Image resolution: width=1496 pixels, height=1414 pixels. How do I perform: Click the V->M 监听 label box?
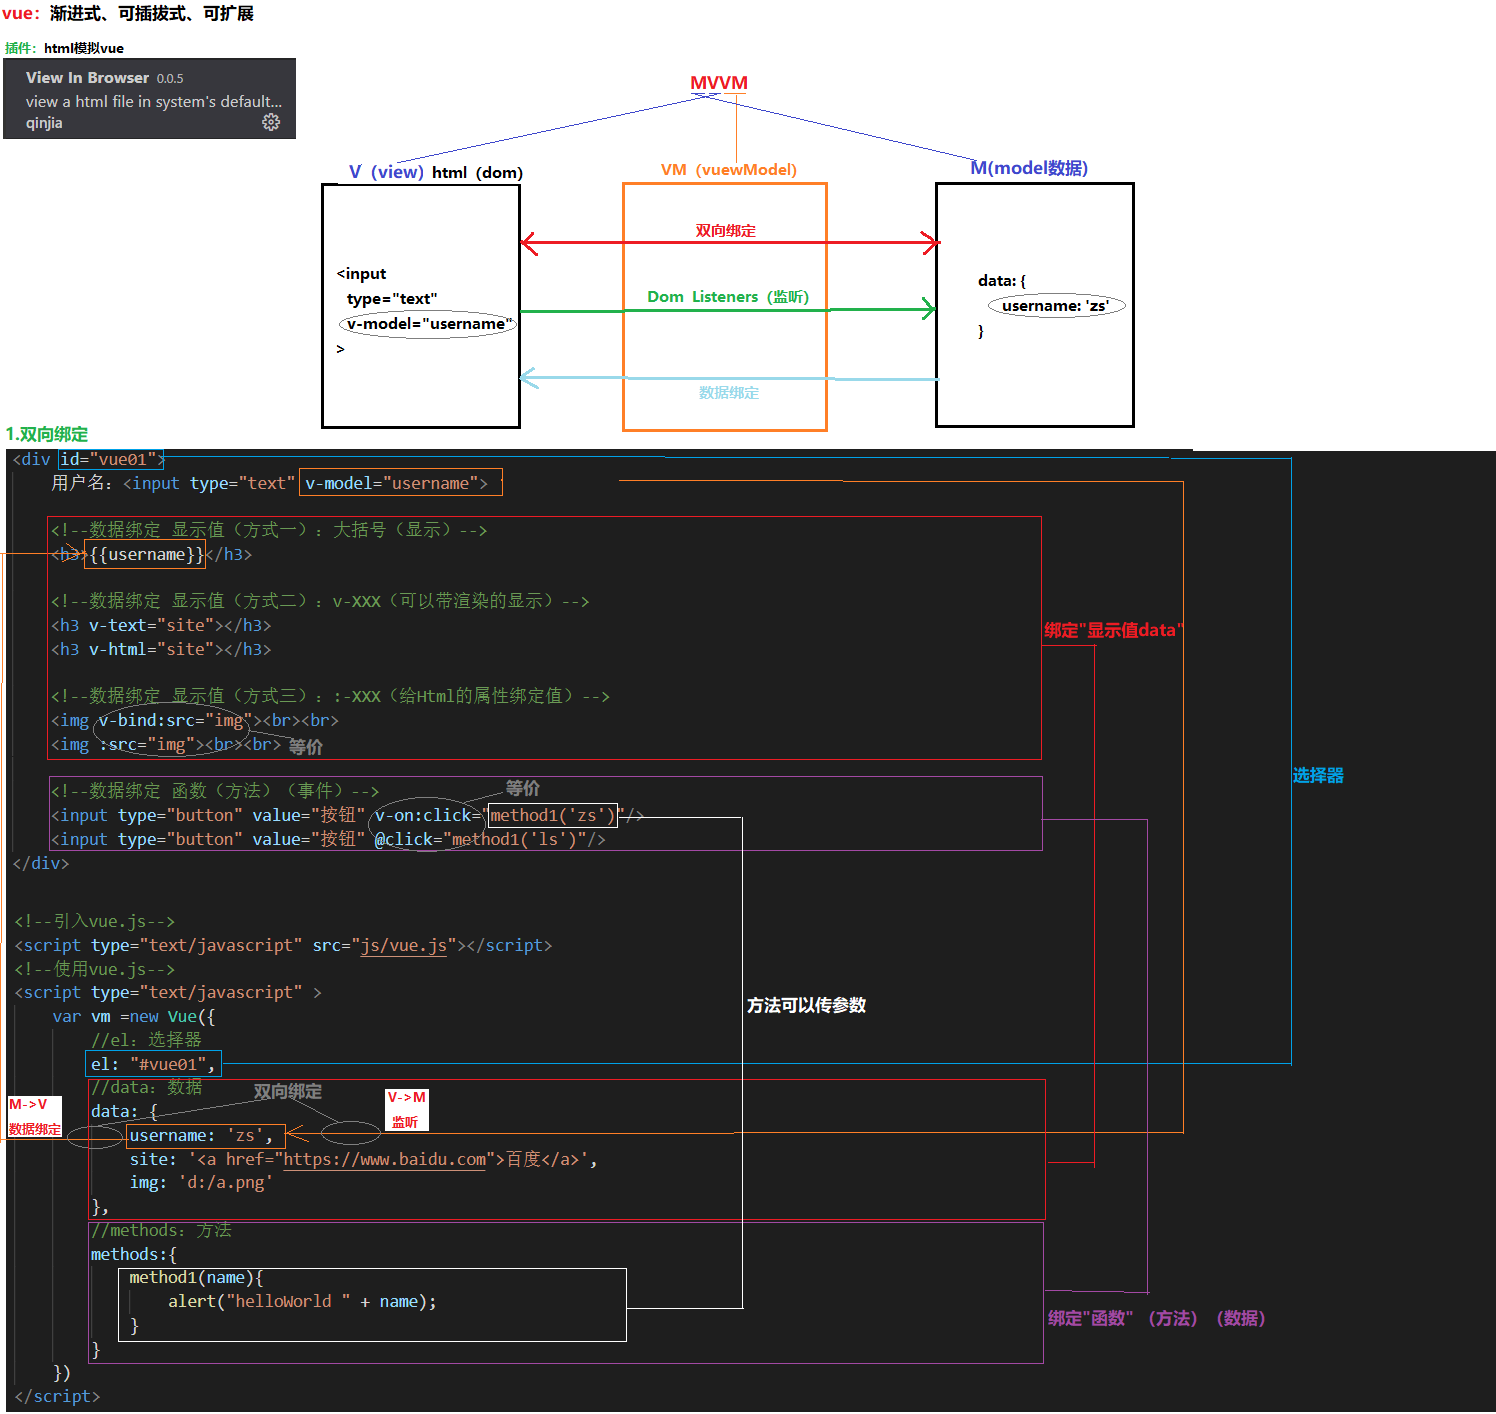[x=406, y=1110]
